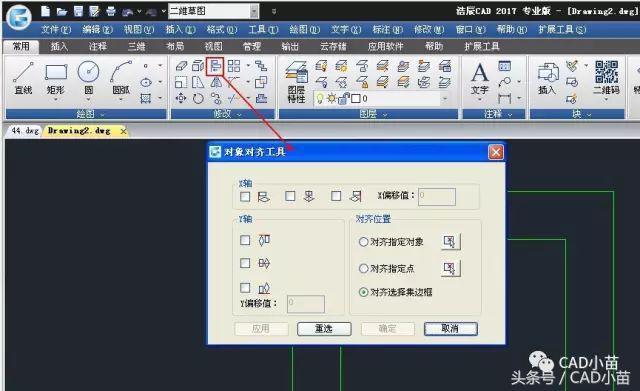640x391 pixels.
Task: Click the X偏移值 input field
Action: (x=437, y=197)
